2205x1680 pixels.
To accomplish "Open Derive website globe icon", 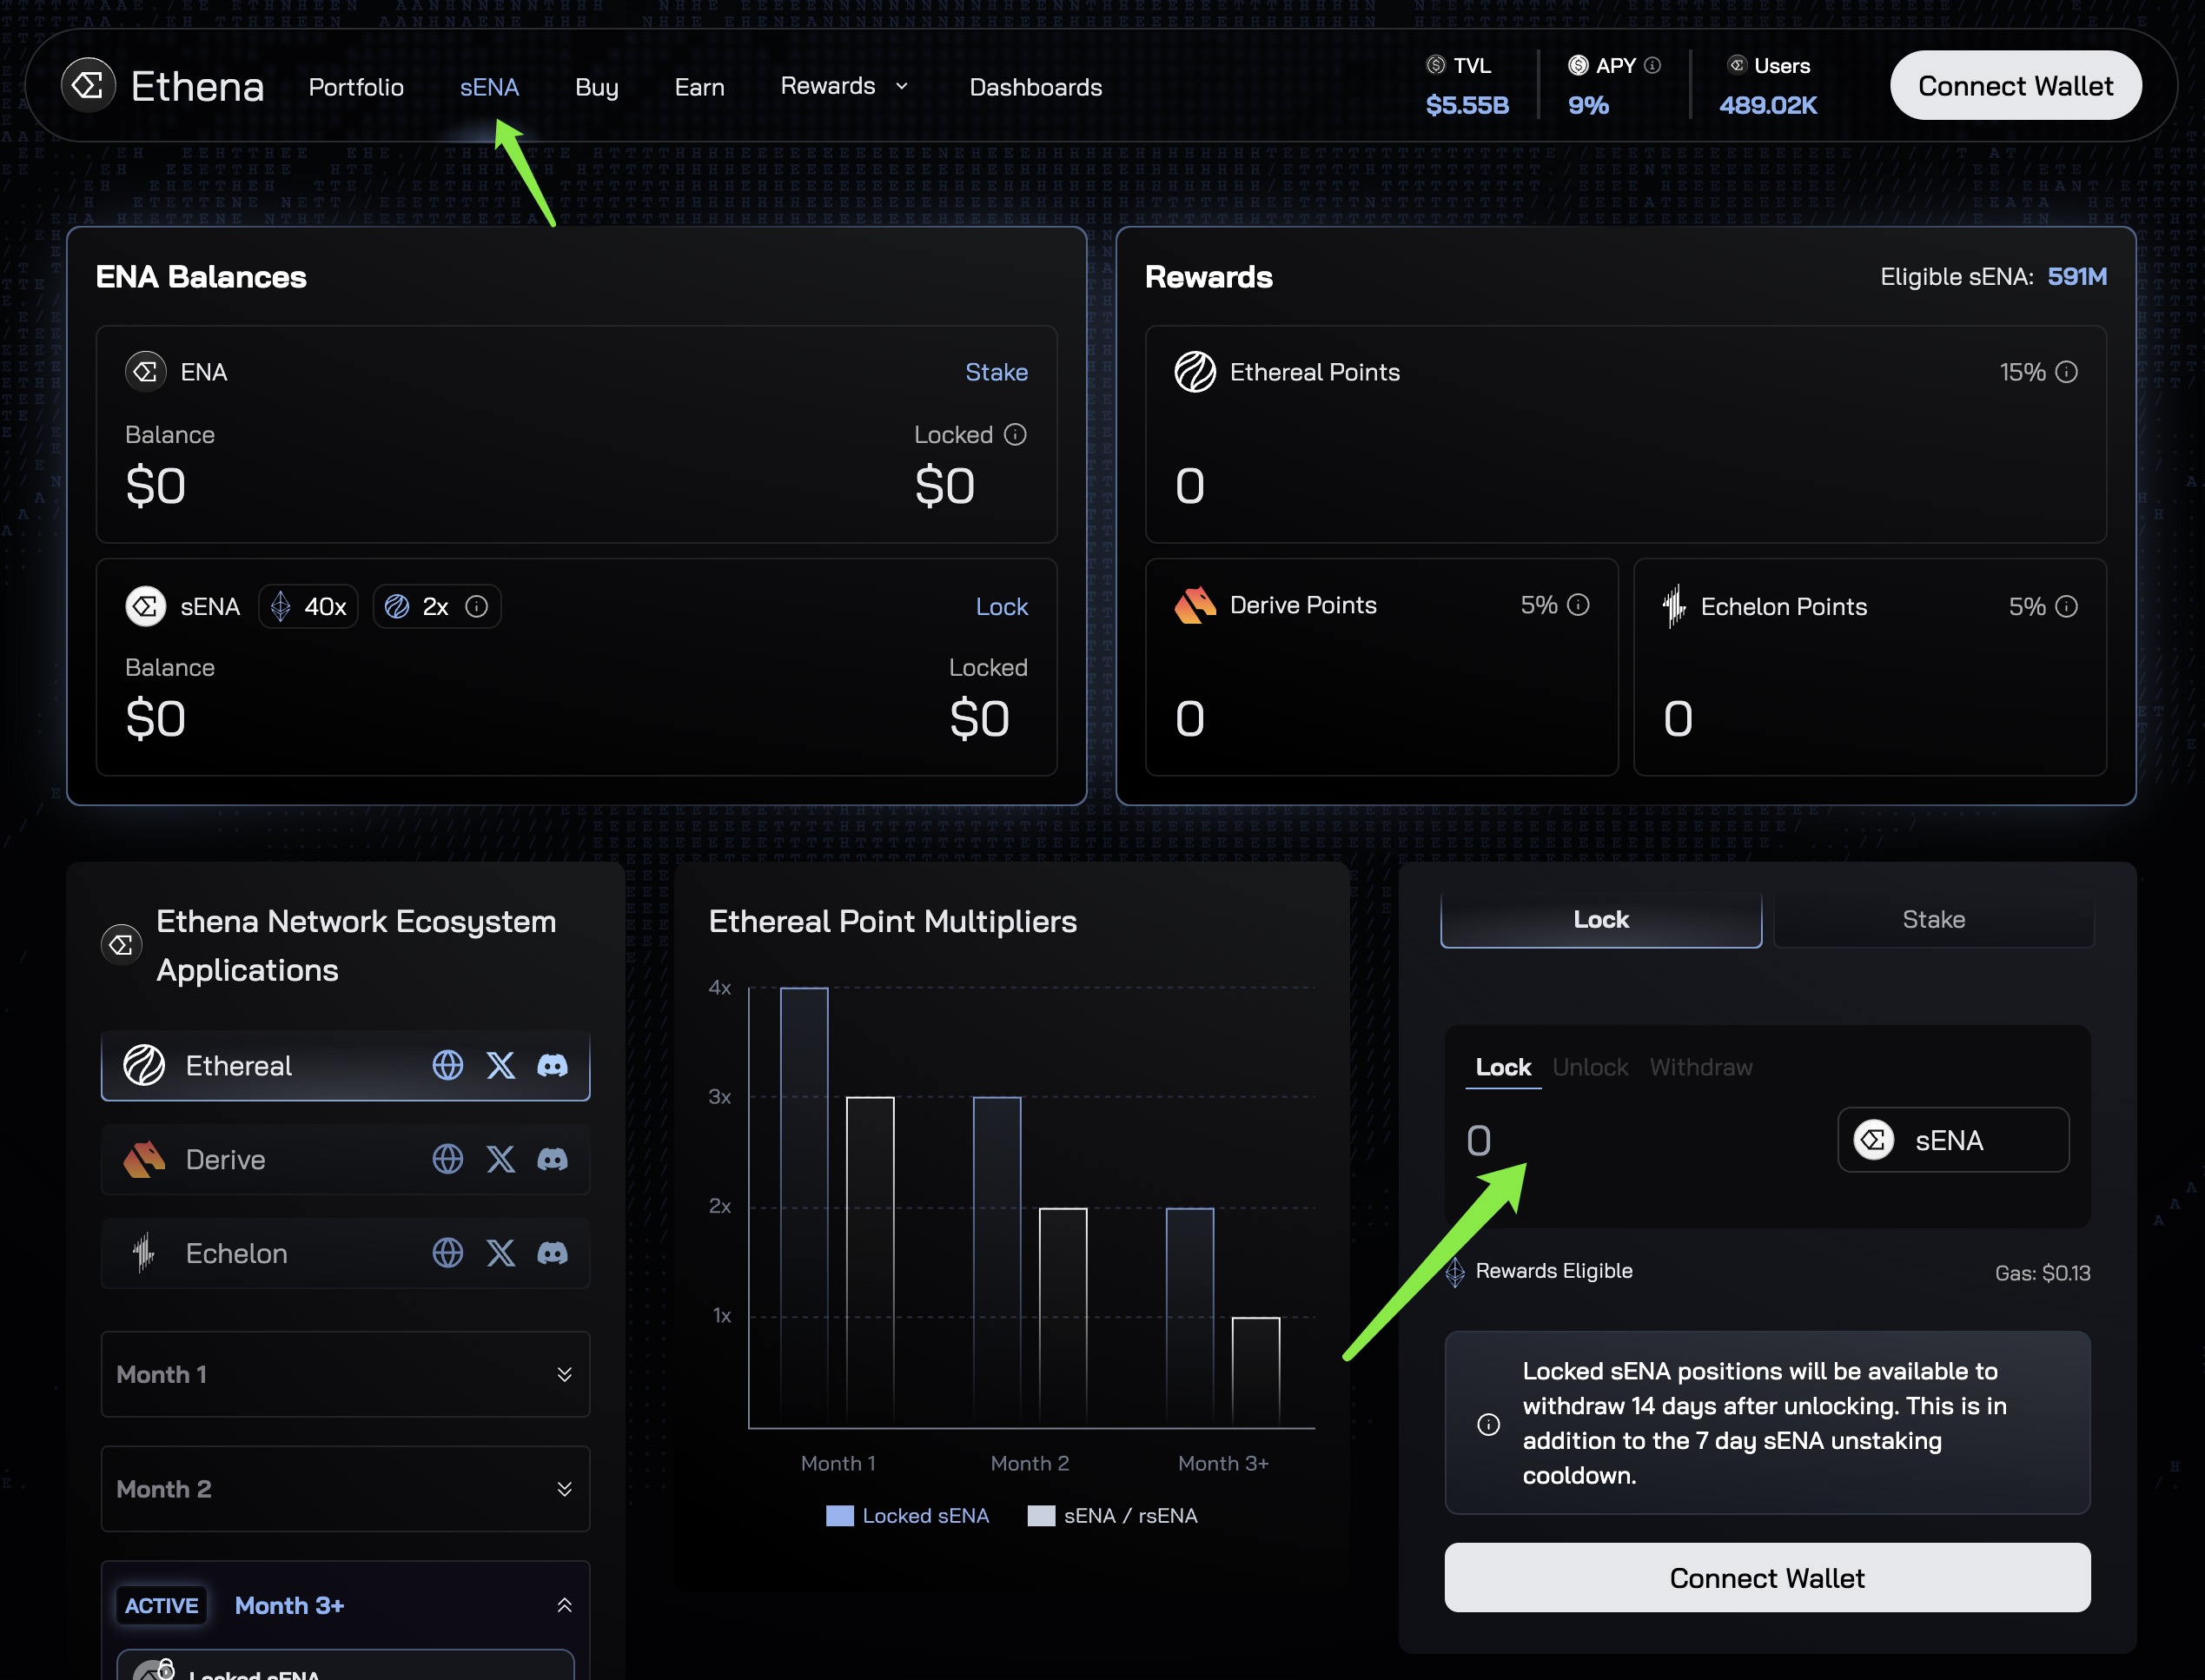I will [x=448, y=1159].
